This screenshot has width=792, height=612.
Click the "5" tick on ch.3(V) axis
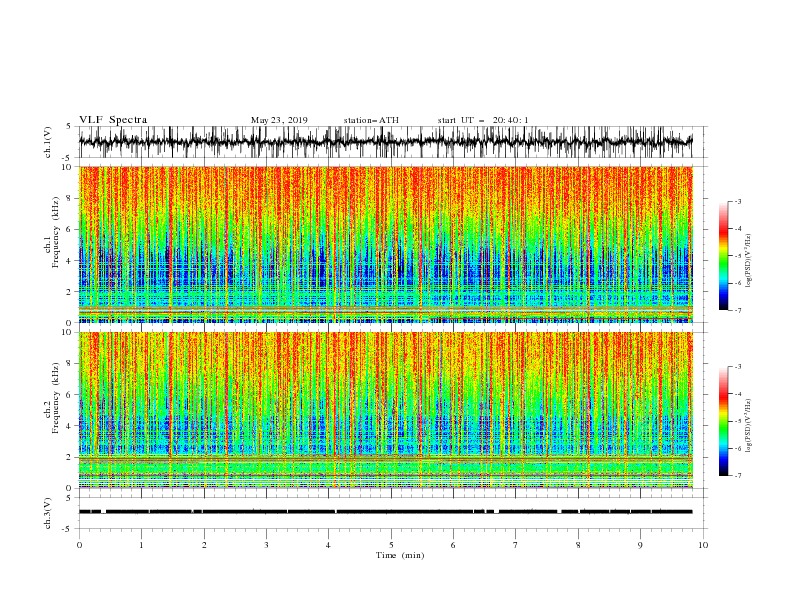click(x=70, y=498)
